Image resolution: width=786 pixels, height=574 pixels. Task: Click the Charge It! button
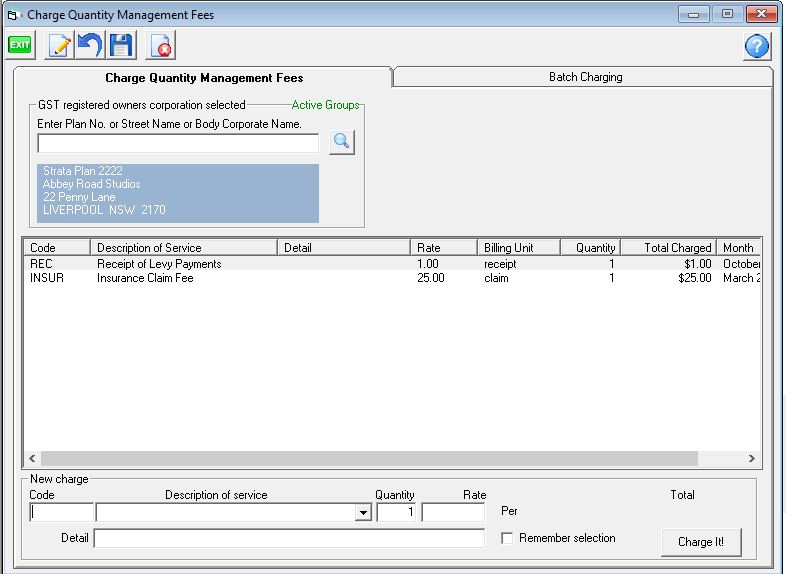(x=701, y=542)
